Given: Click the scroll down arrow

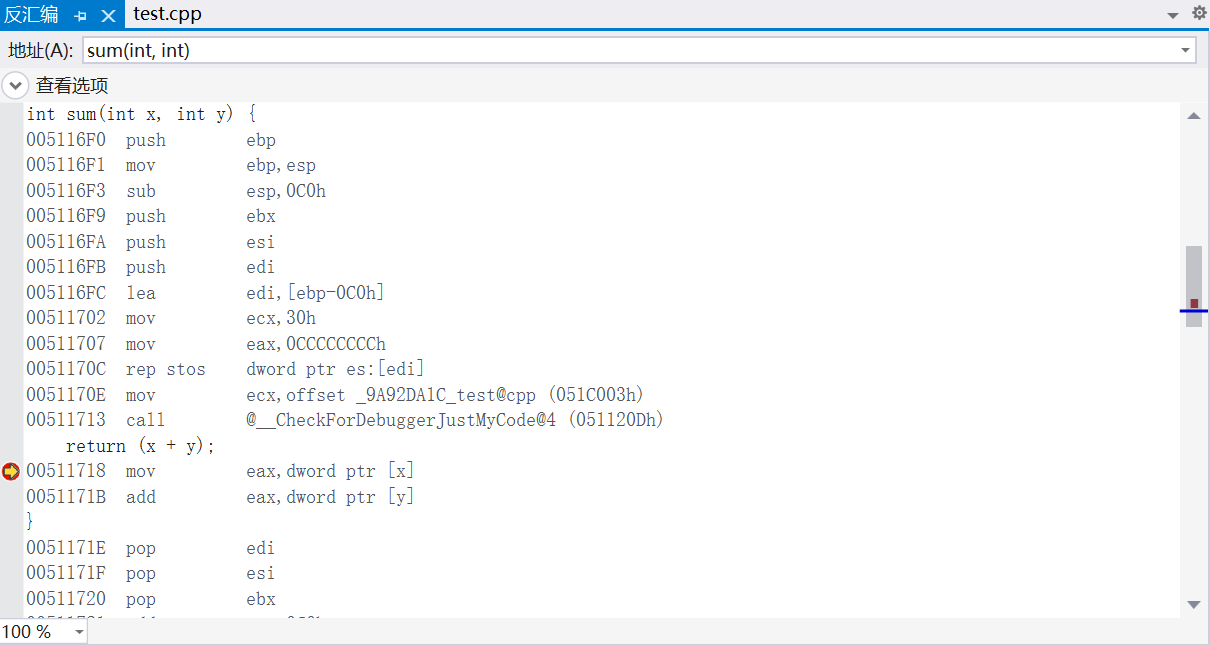Looking at the screenshot, I should (x=1193, y=604).
